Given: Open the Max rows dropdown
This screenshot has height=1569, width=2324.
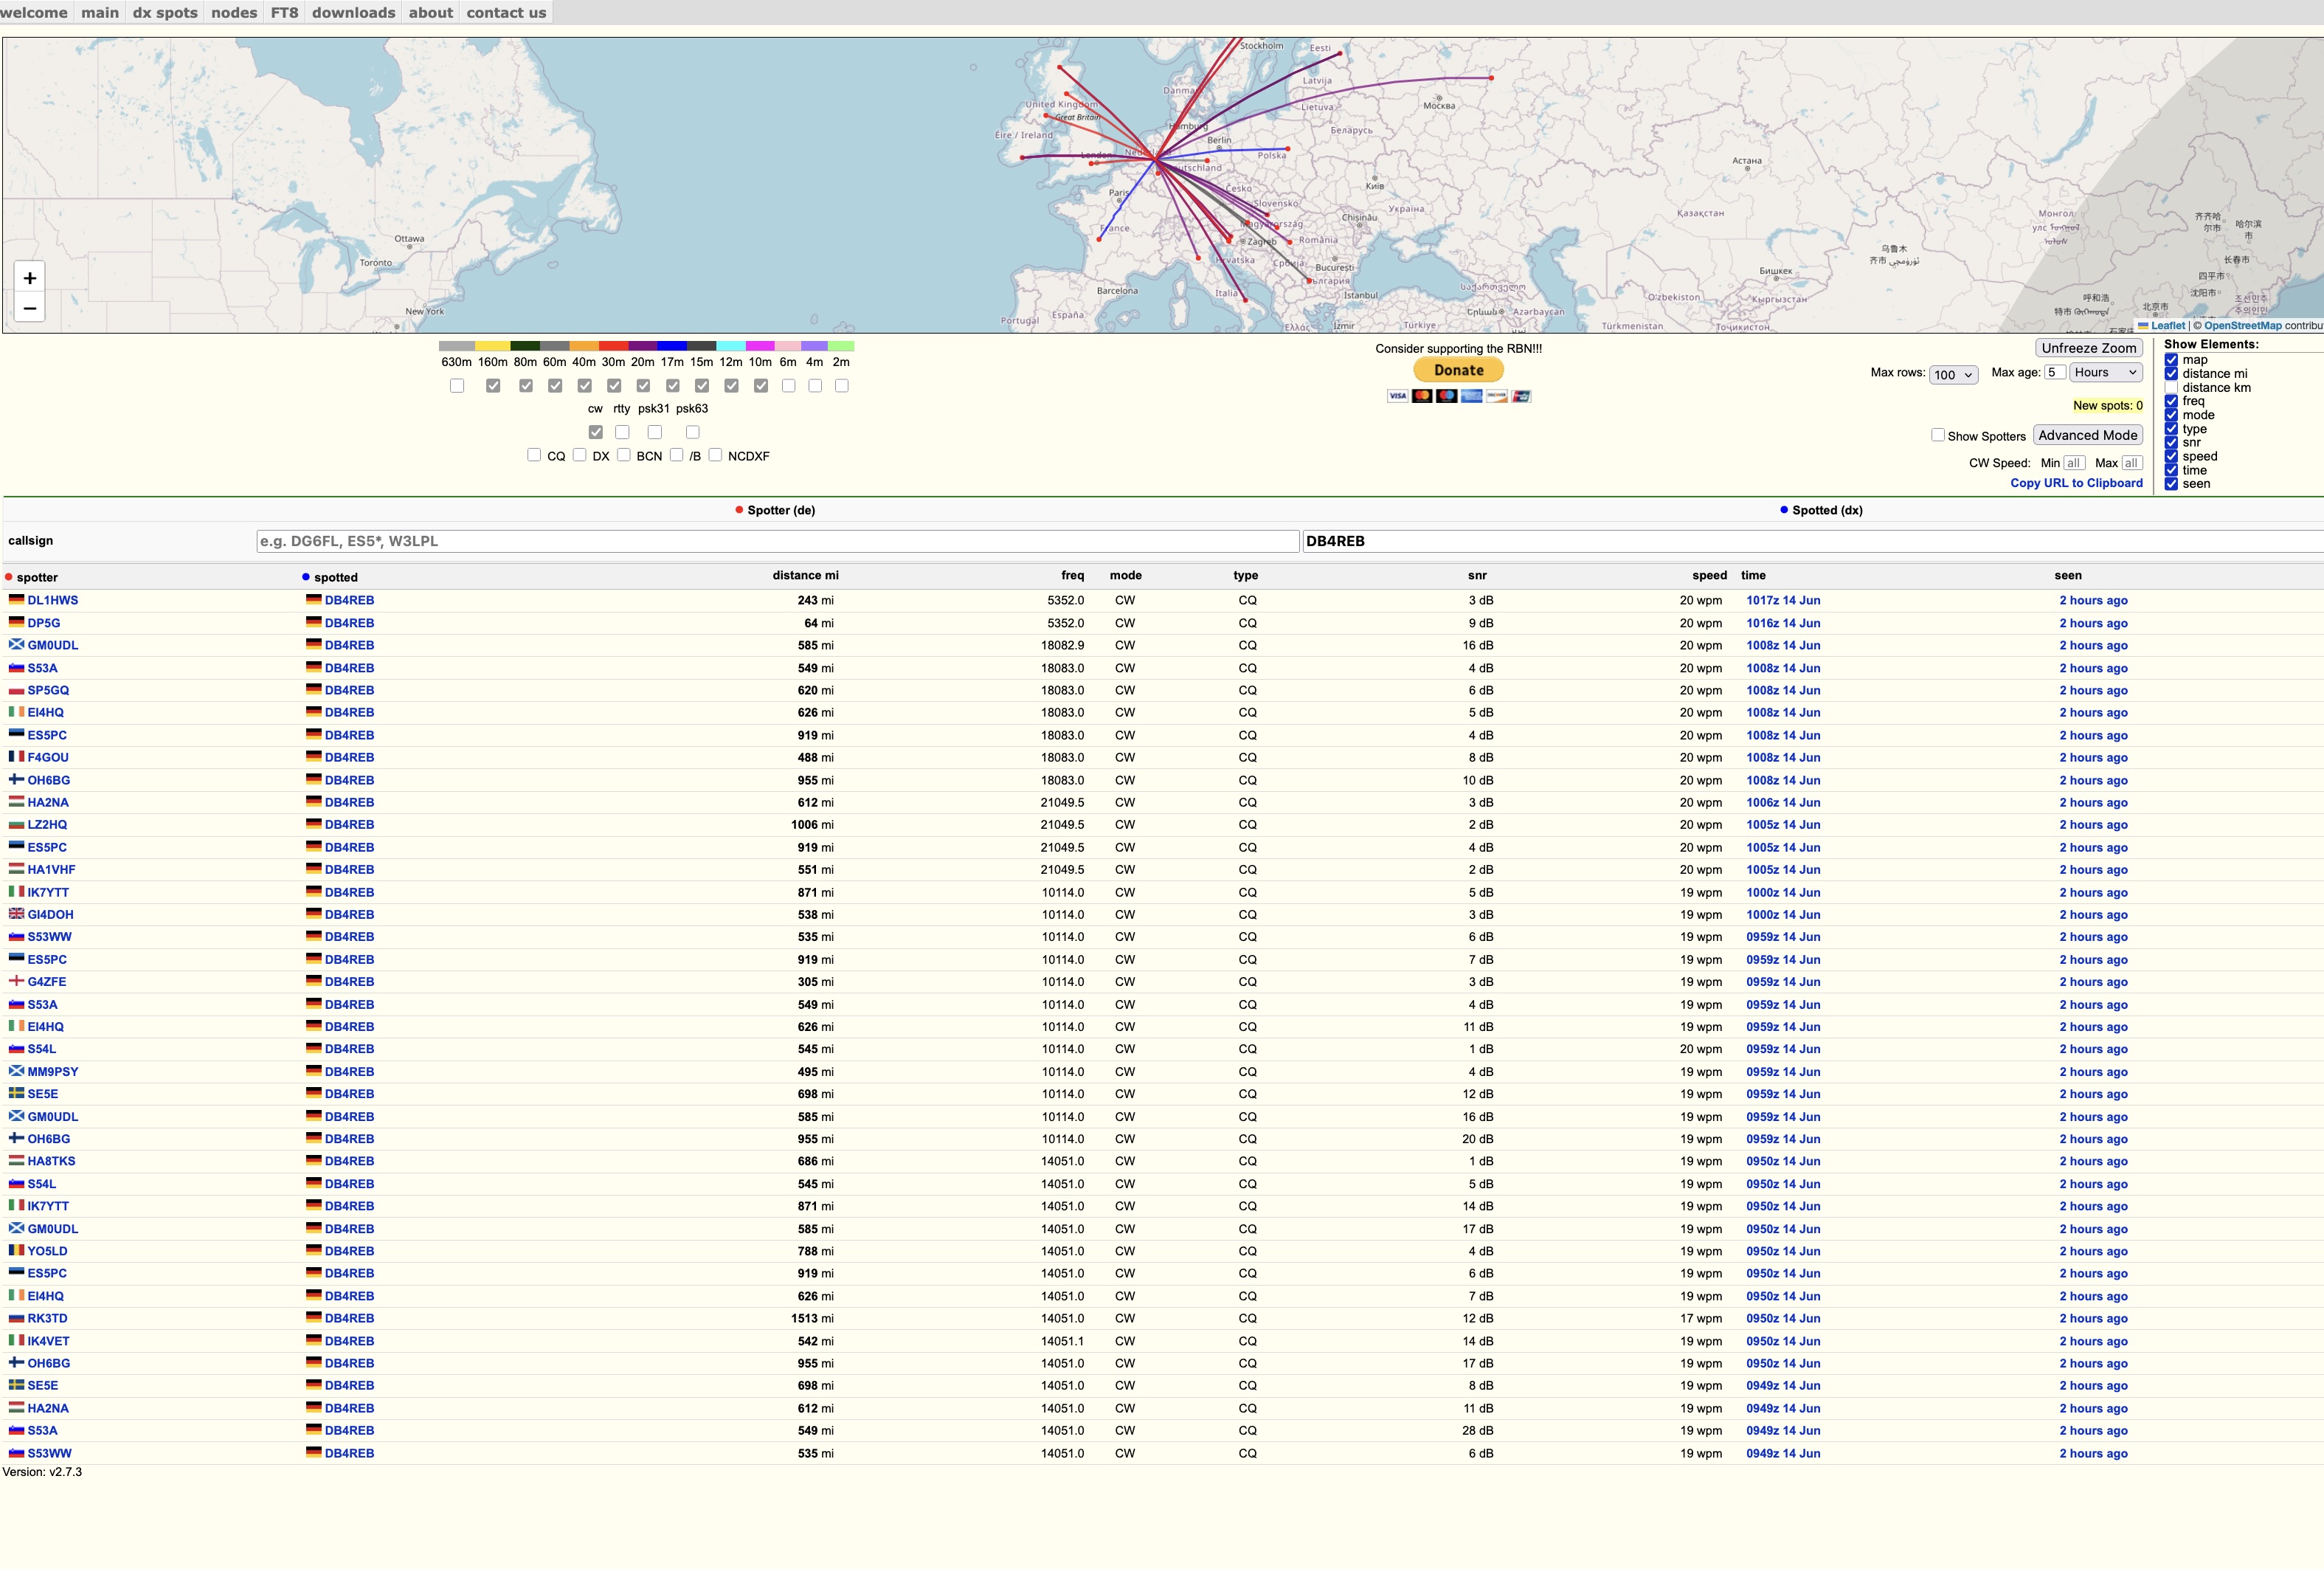Looking at the screenshot, I should [x=1953, y=375].
